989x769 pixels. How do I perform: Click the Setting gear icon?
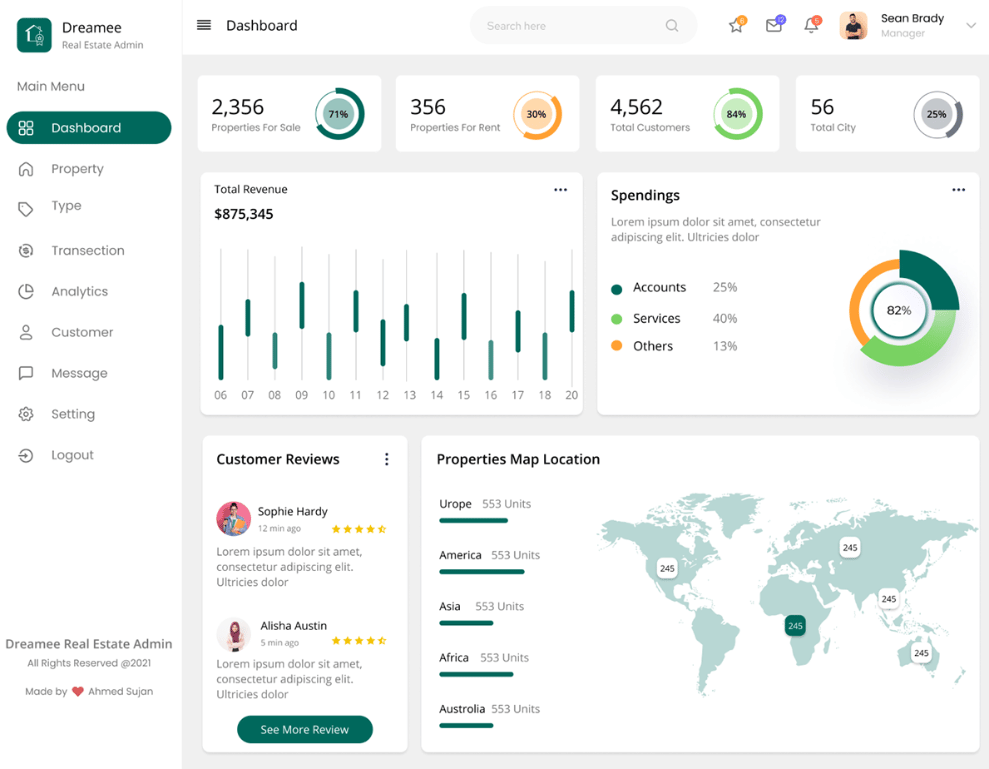(x=26, y=414)
